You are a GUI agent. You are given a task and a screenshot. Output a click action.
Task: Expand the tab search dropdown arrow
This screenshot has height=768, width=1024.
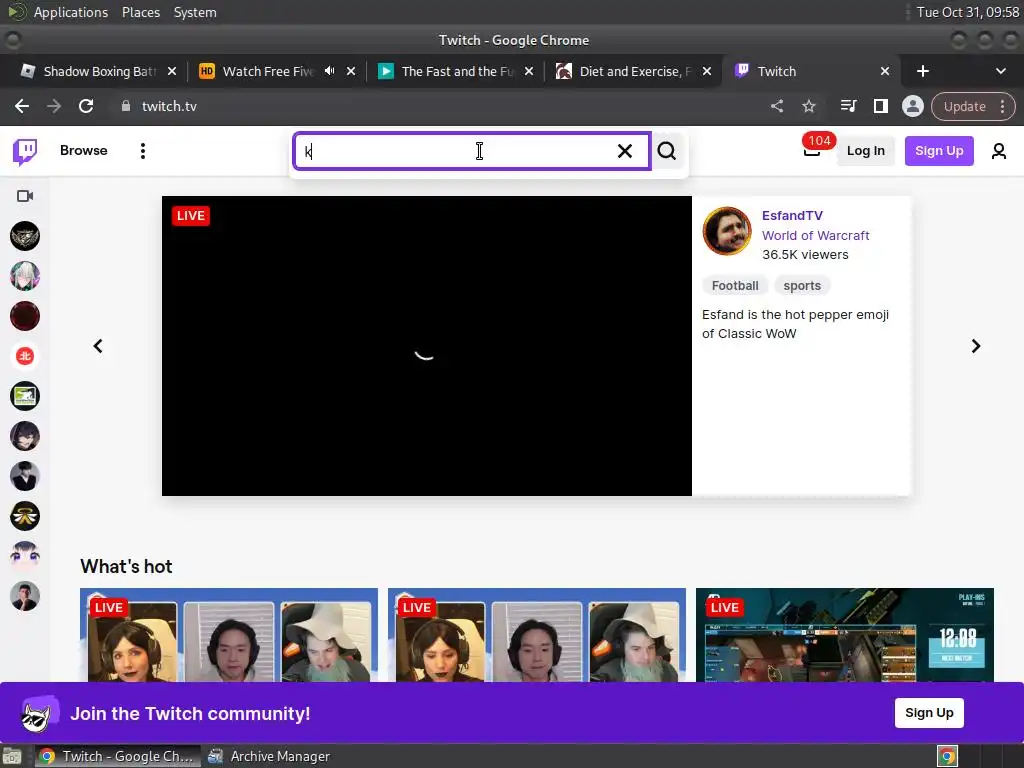click(x=1000, y=71)
